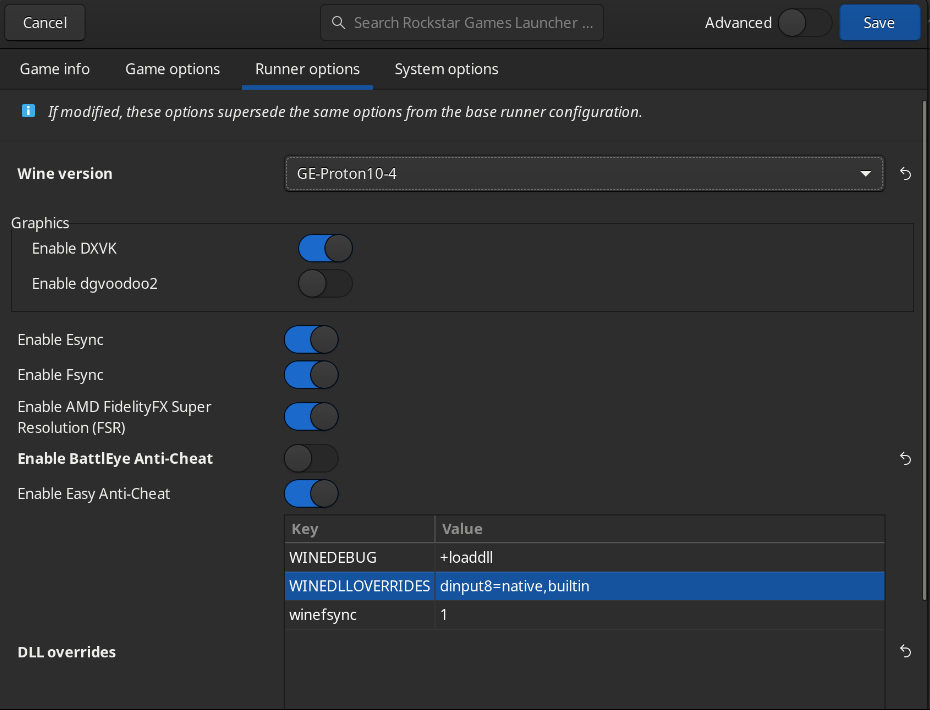Click the Key column header

coord(359,529)
